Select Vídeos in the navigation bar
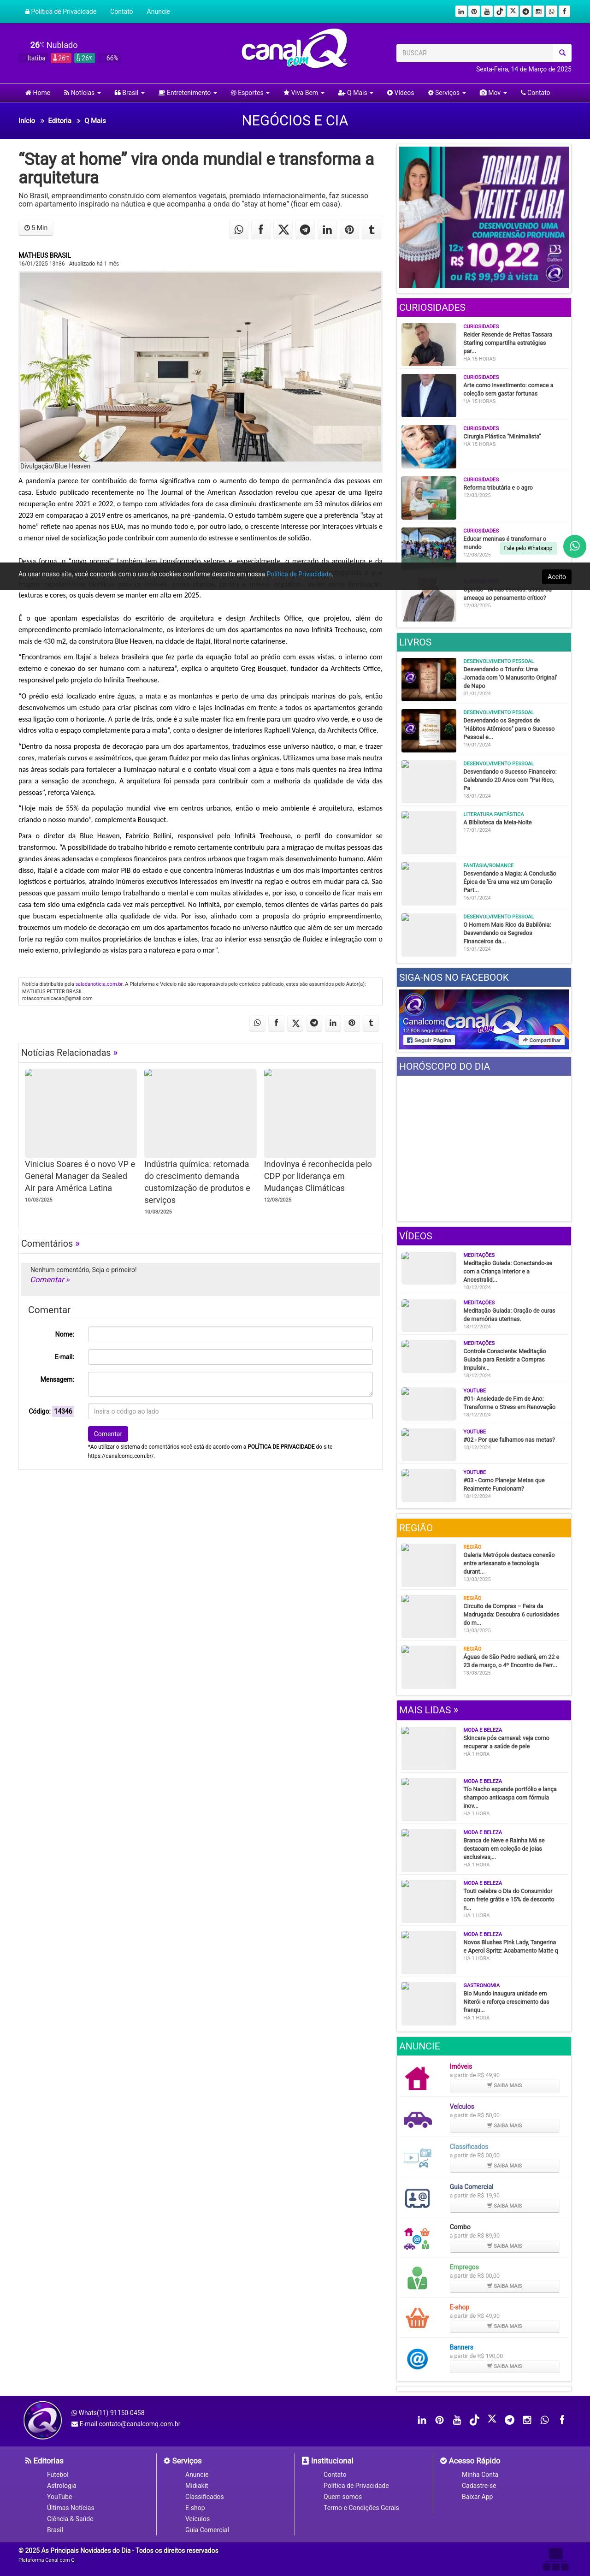Viewport: 590px width, 2576px height. [400, 93]
